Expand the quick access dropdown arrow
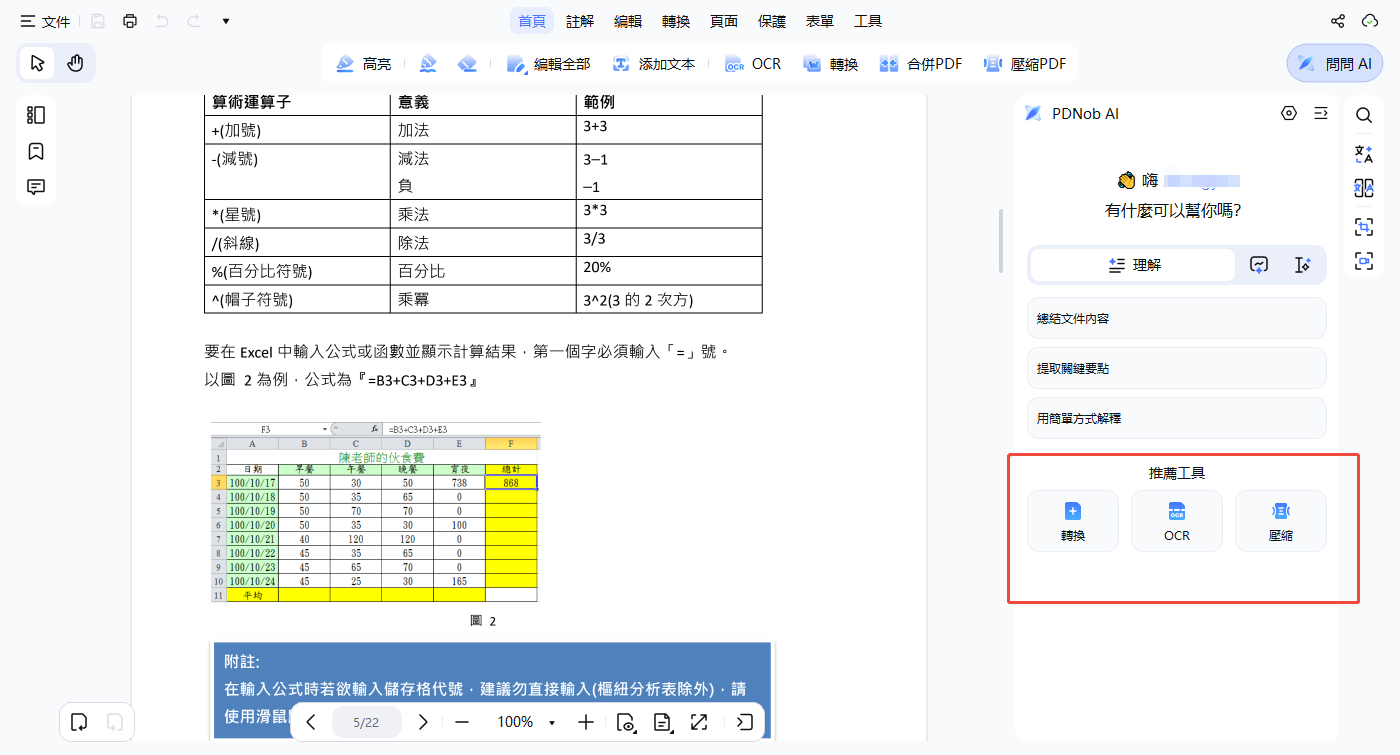The image size is (1400, 755). 226,21
